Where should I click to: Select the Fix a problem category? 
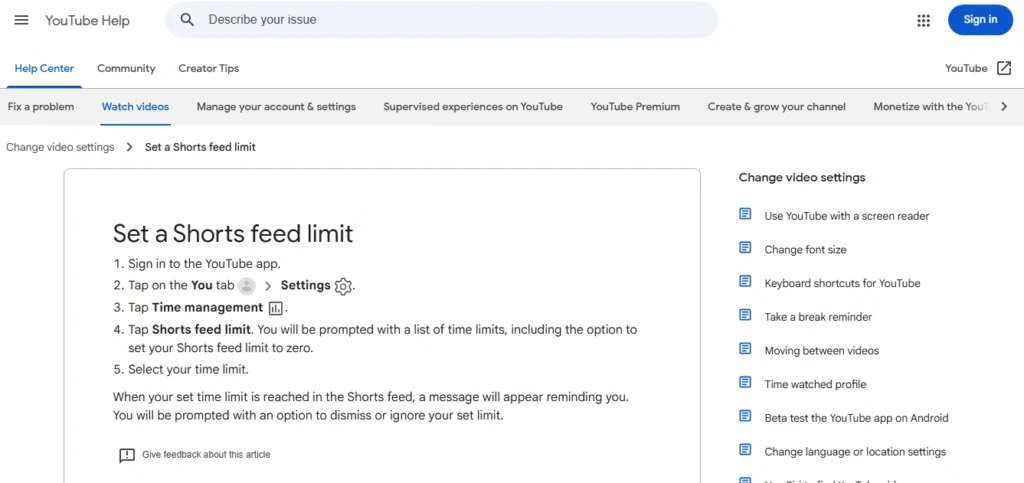point(40,106)
